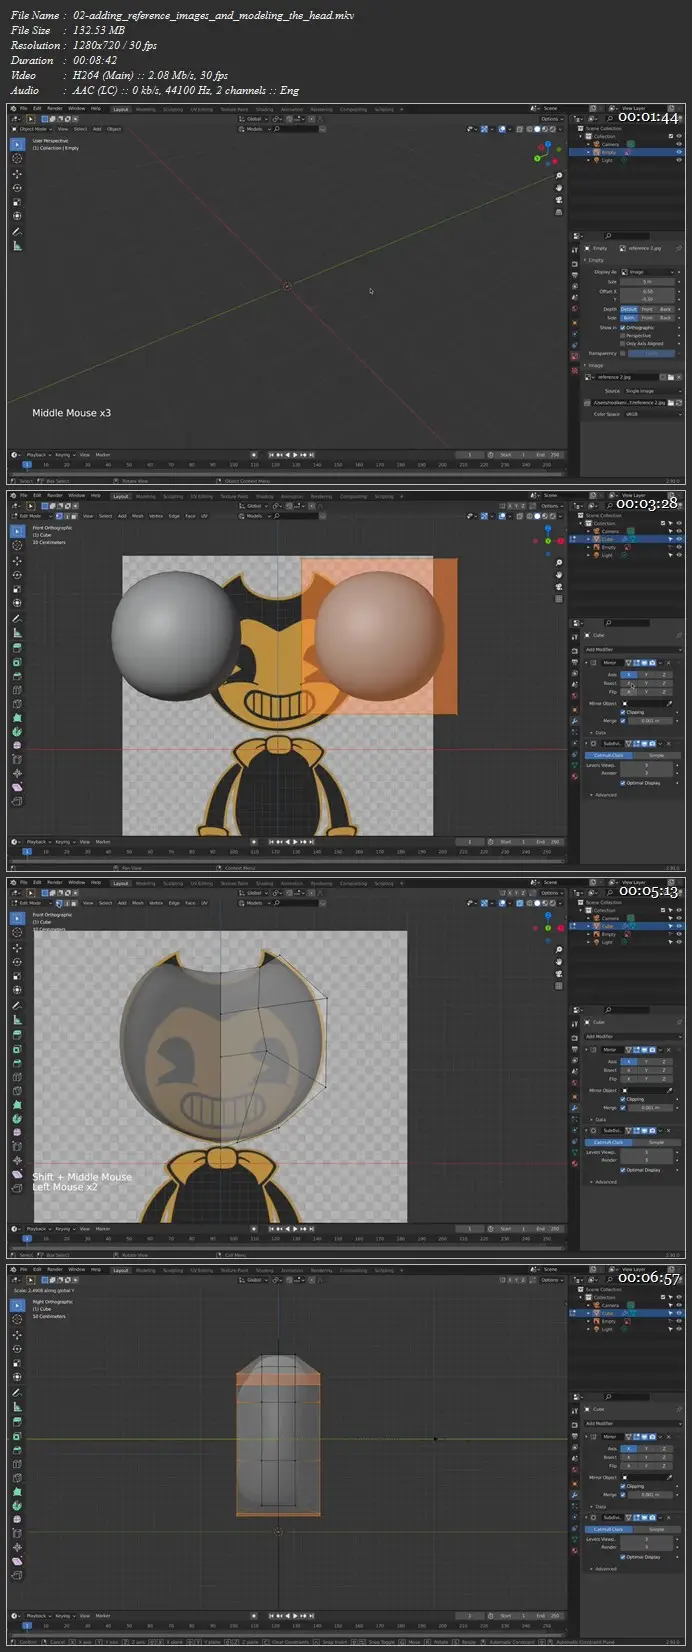Click Levels Viewport value in the 00:05:13 frame

646,1152
